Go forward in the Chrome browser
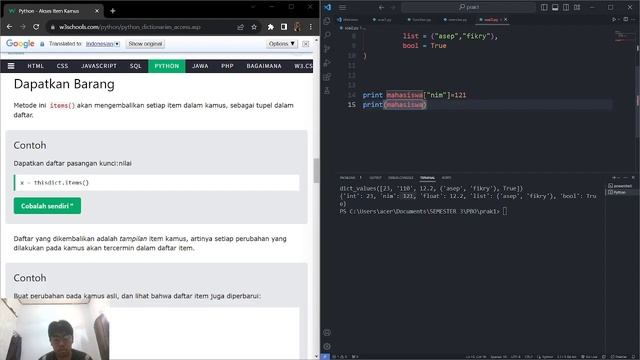The height and width of the screenshot is (360, 640). 23,27
